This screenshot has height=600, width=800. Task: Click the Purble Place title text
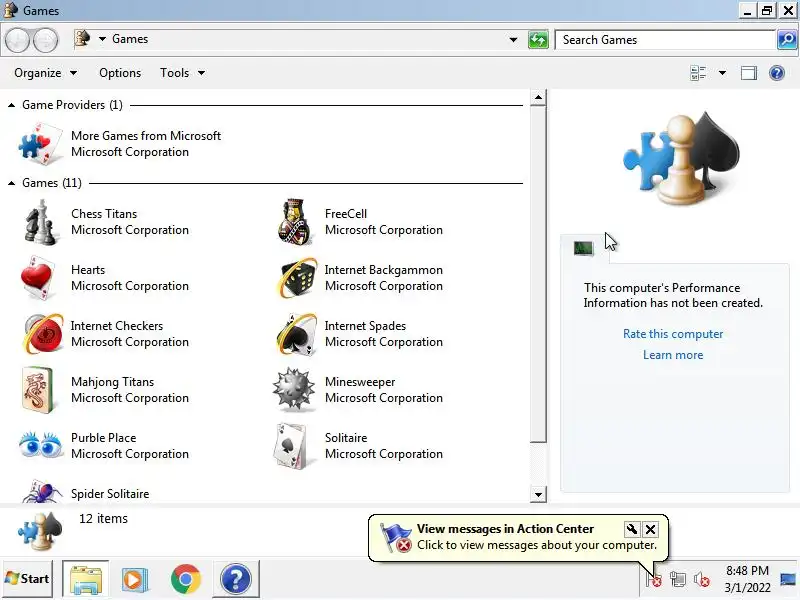pos(104,438)
